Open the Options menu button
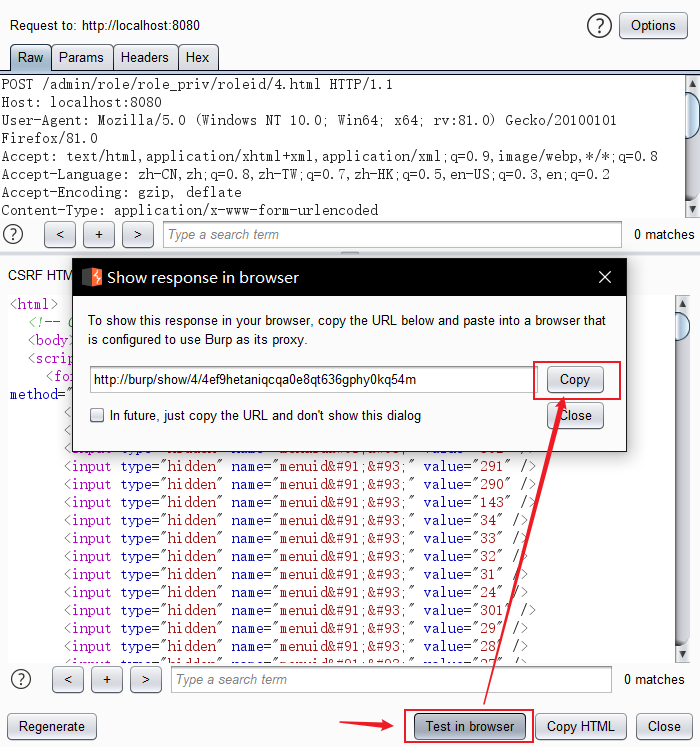The height and width of the screenshot is (747, 700). click(x=653, y=25)
